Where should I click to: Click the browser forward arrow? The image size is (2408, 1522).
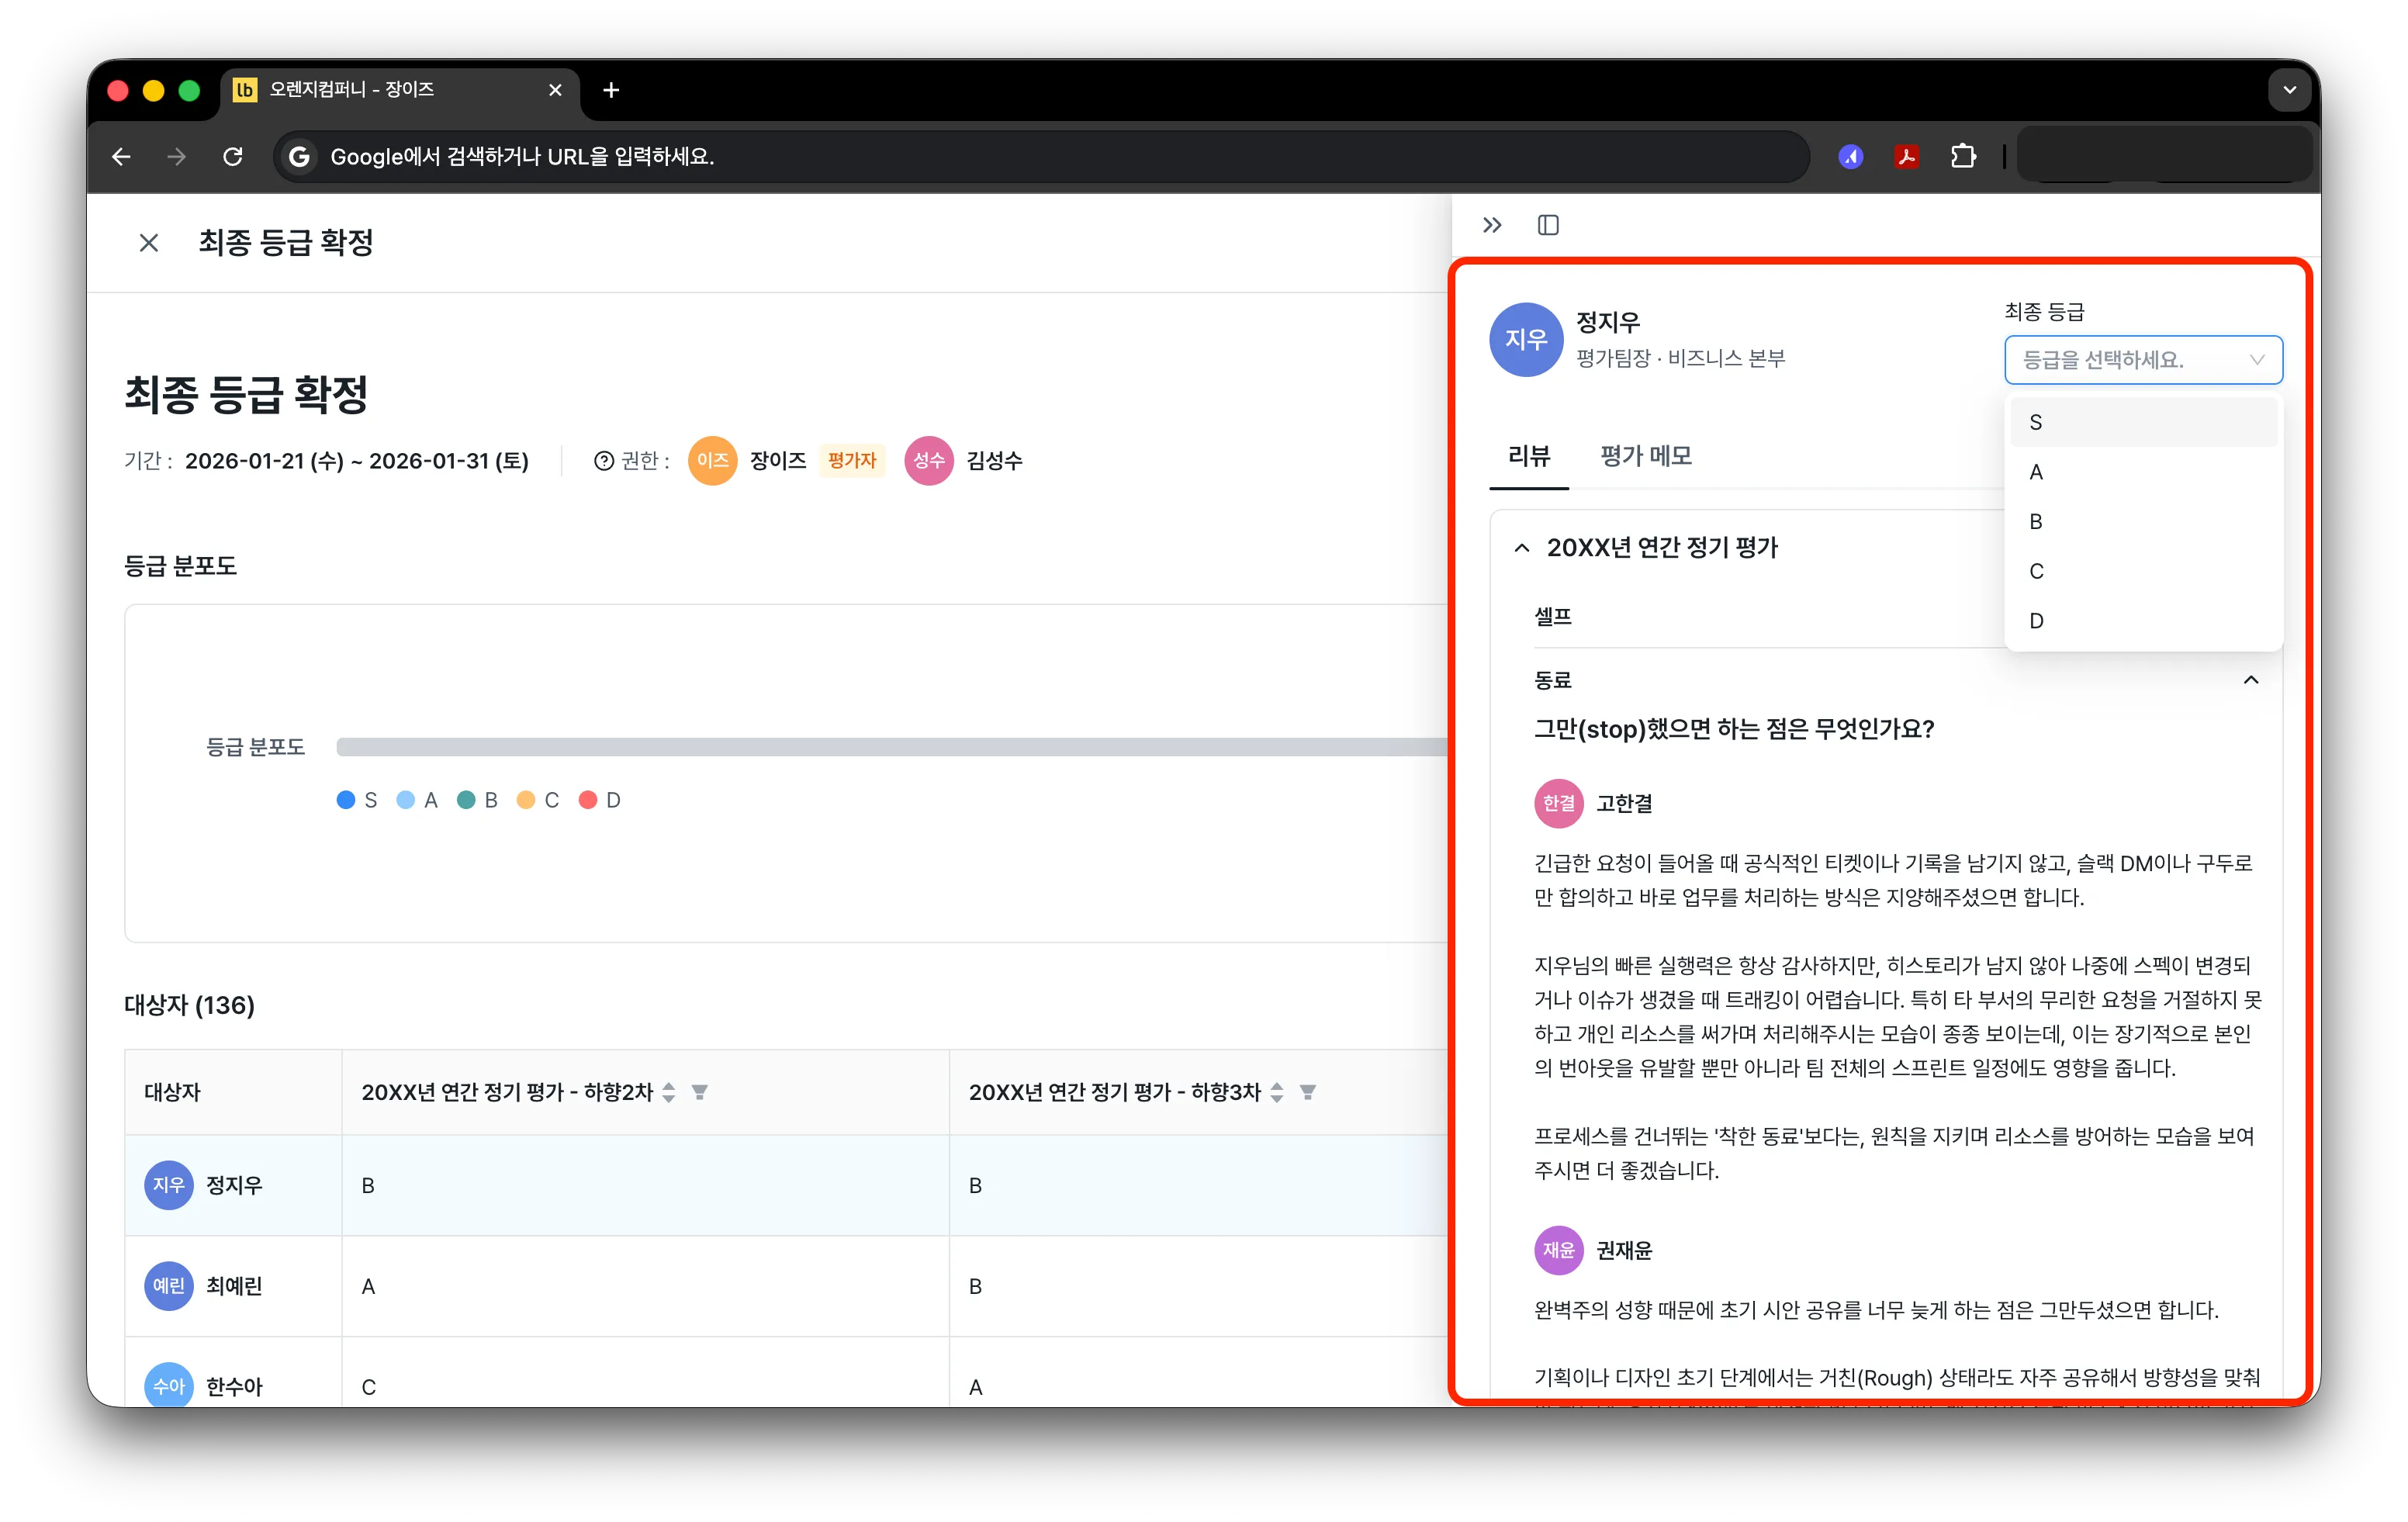(177, 157)
